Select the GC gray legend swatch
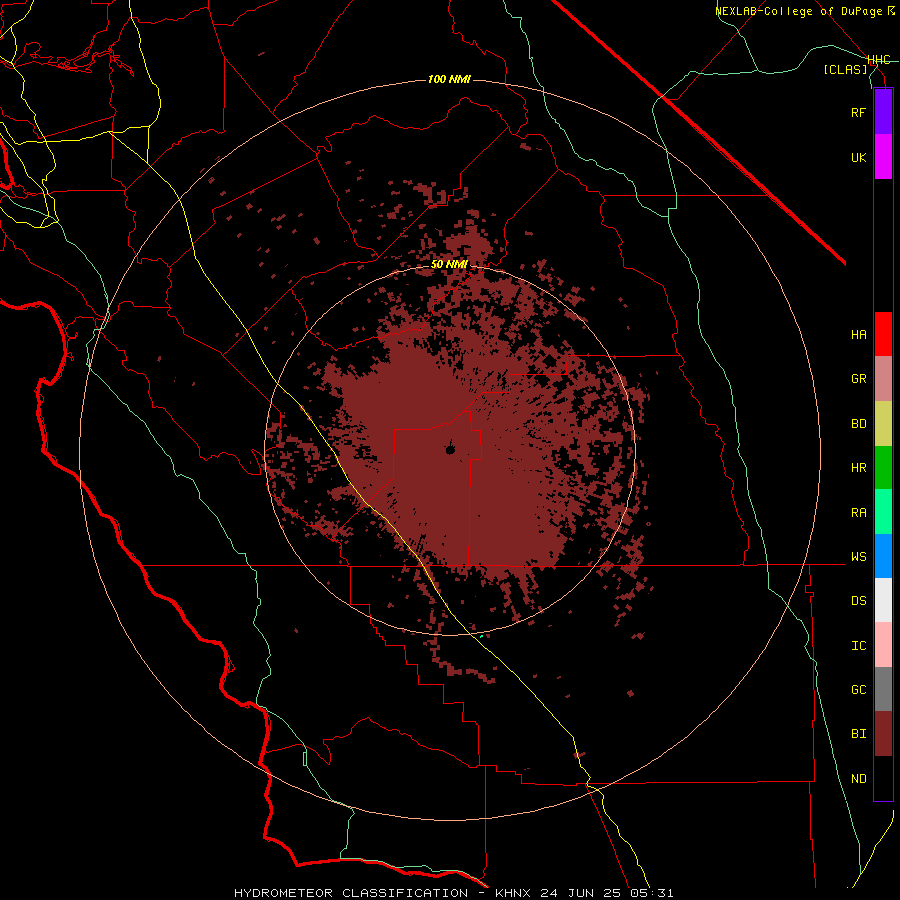 883,689
